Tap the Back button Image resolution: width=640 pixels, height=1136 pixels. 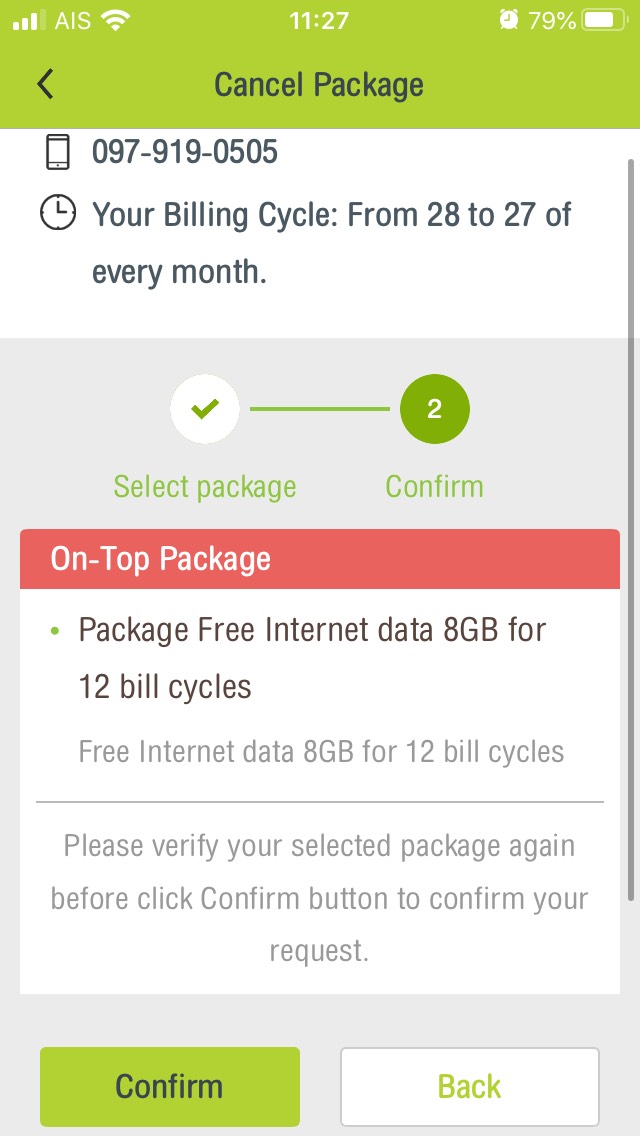click(x=470, y=1086)
